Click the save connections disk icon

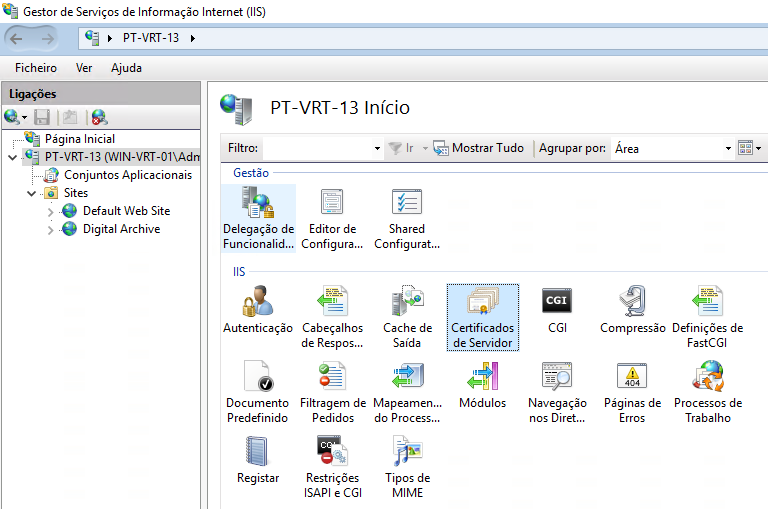[x=42, y=117]
